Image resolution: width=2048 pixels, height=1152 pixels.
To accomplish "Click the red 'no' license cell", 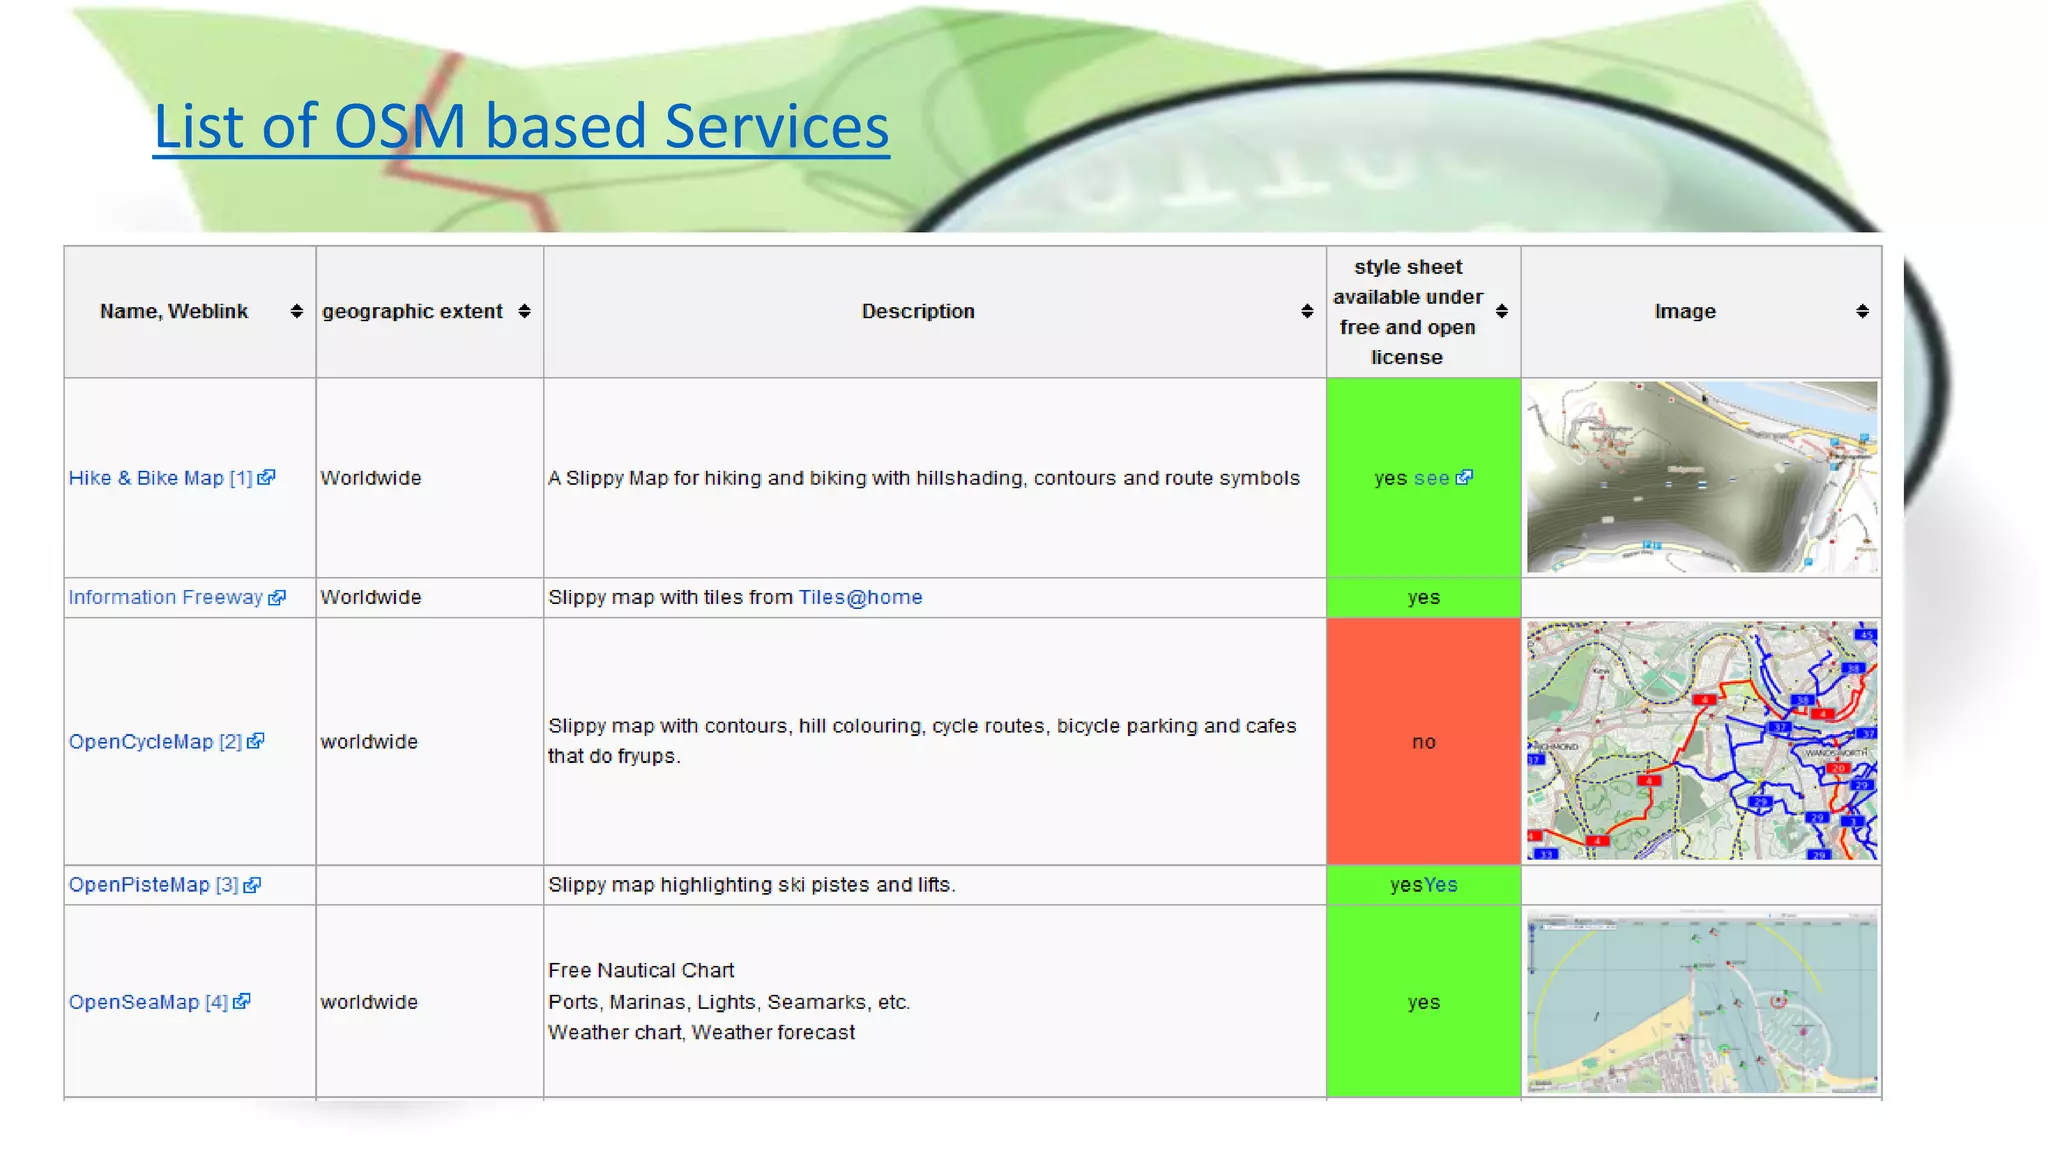I will (1423, 742).
